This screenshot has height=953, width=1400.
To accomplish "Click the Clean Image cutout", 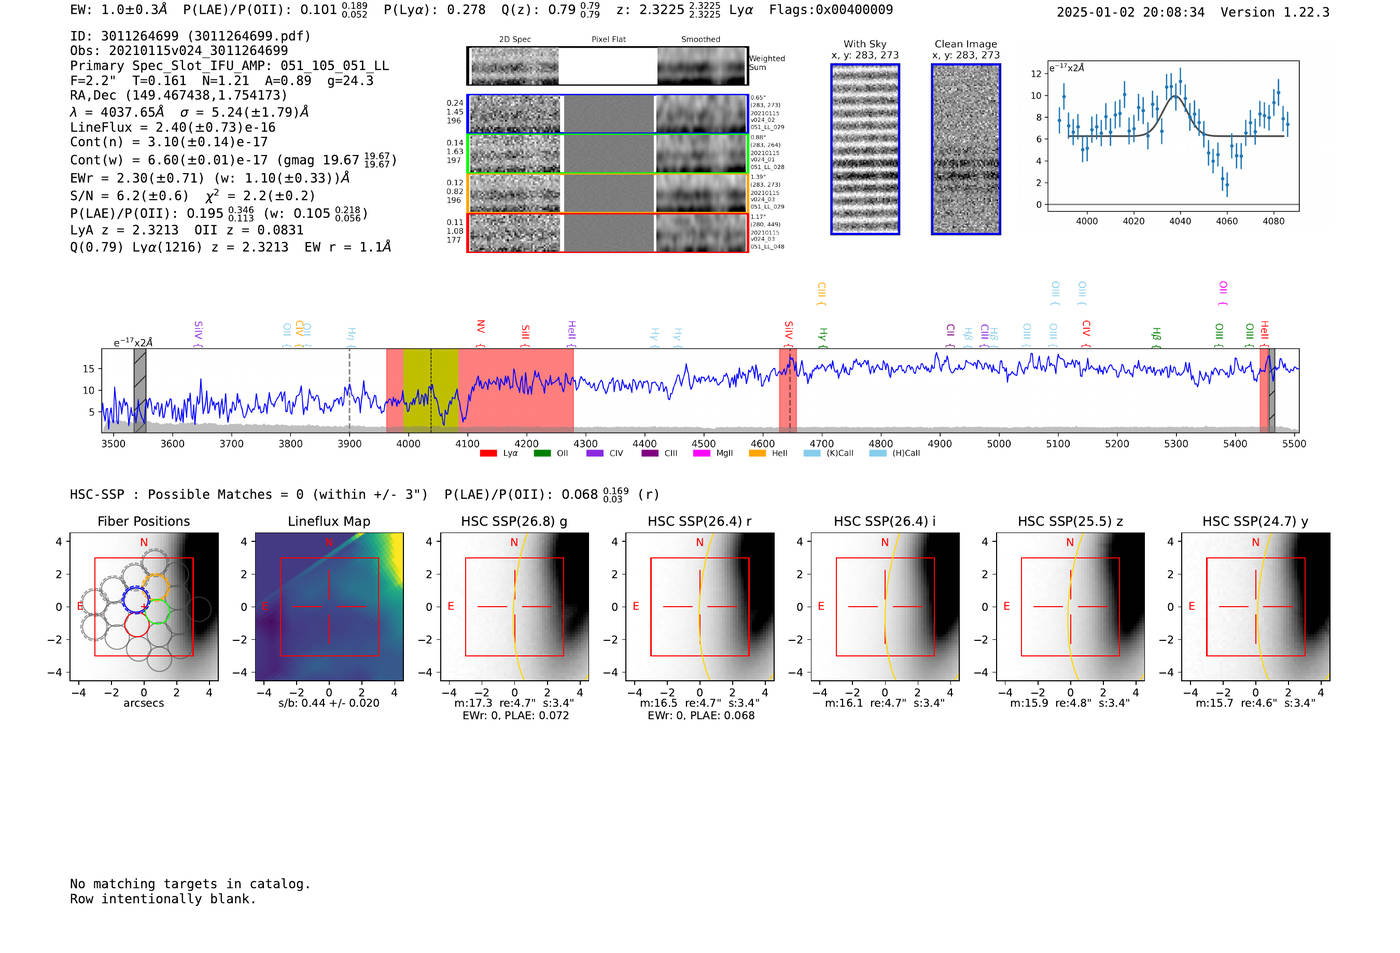I will click(966, 149).
